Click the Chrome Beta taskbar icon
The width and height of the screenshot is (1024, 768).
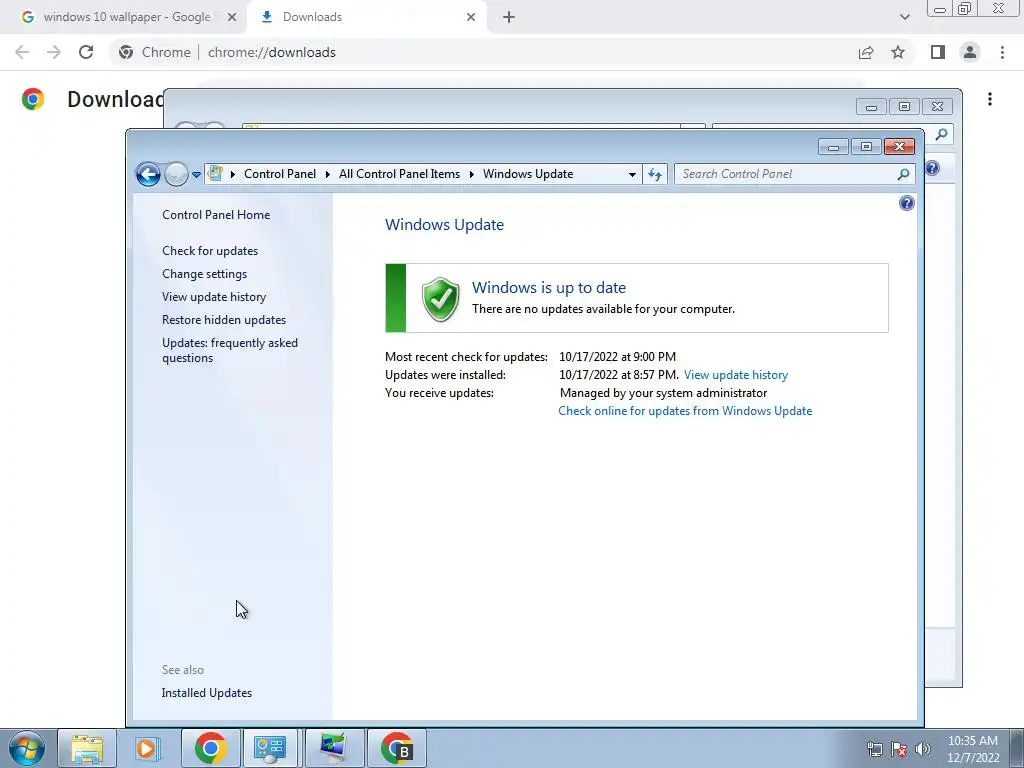(397, 748)
